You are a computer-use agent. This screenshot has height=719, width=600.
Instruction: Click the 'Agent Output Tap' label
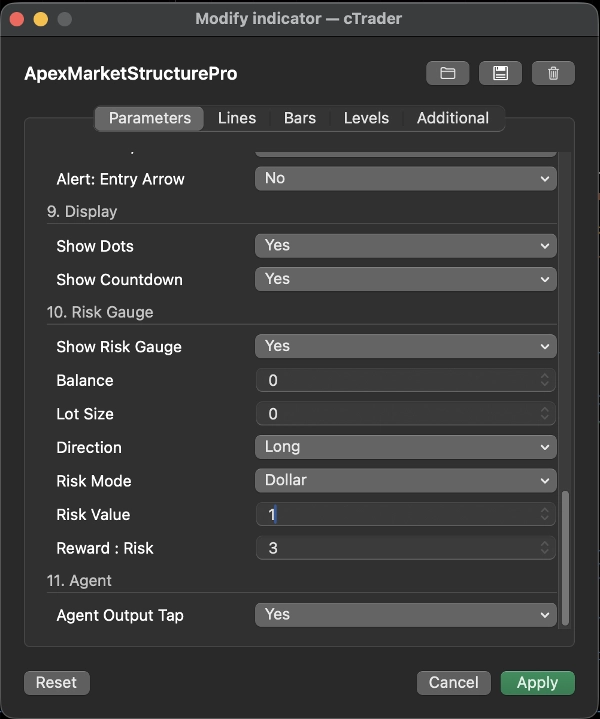[x=120, y=615]
